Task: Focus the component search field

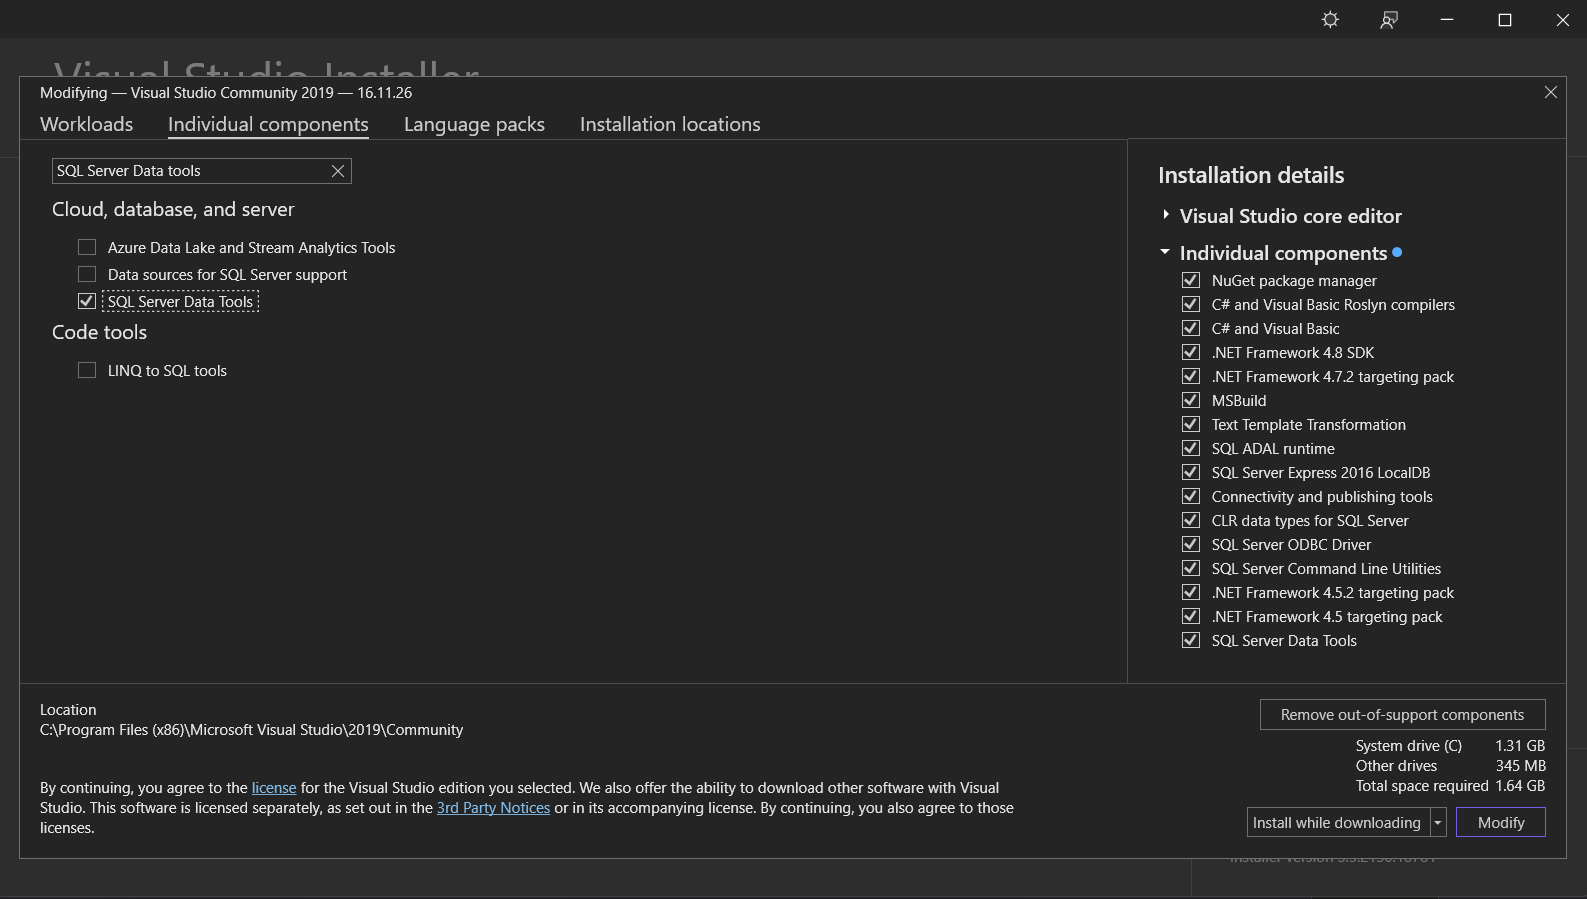Action: (x=190, y=171)
